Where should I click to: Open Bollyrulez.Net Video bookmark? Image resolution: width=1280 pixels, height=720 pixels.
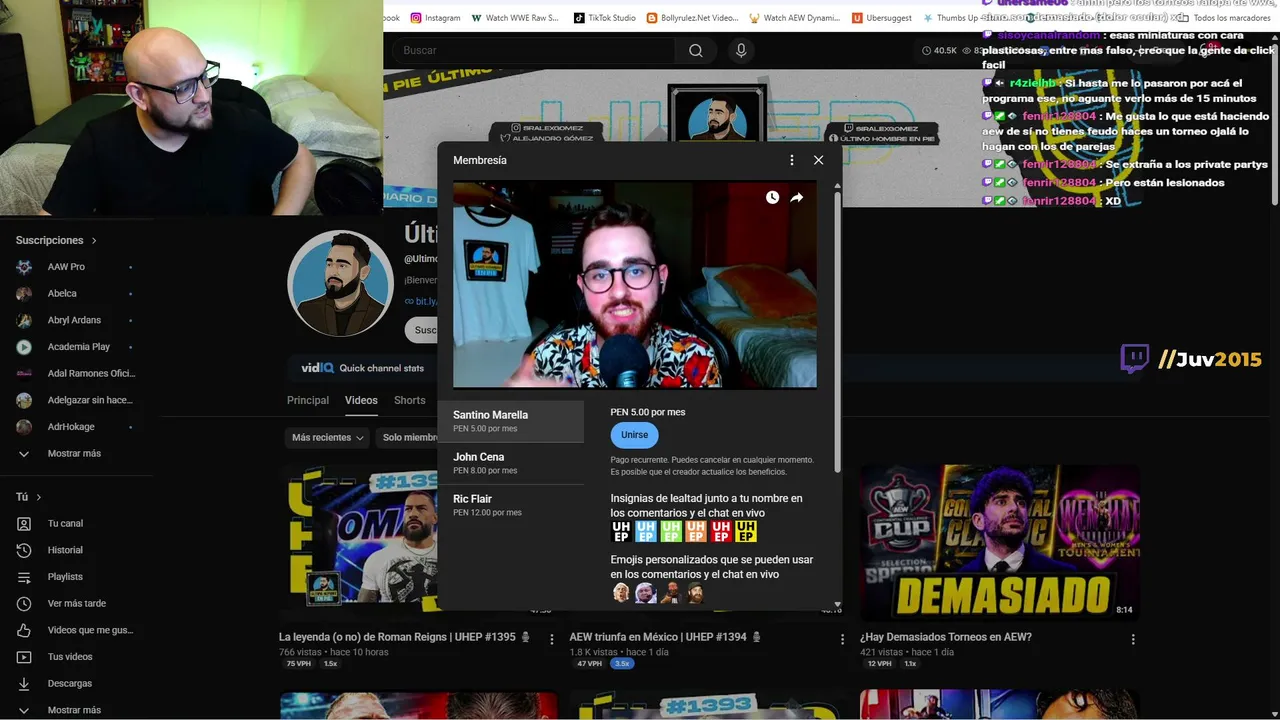[693, 18]
